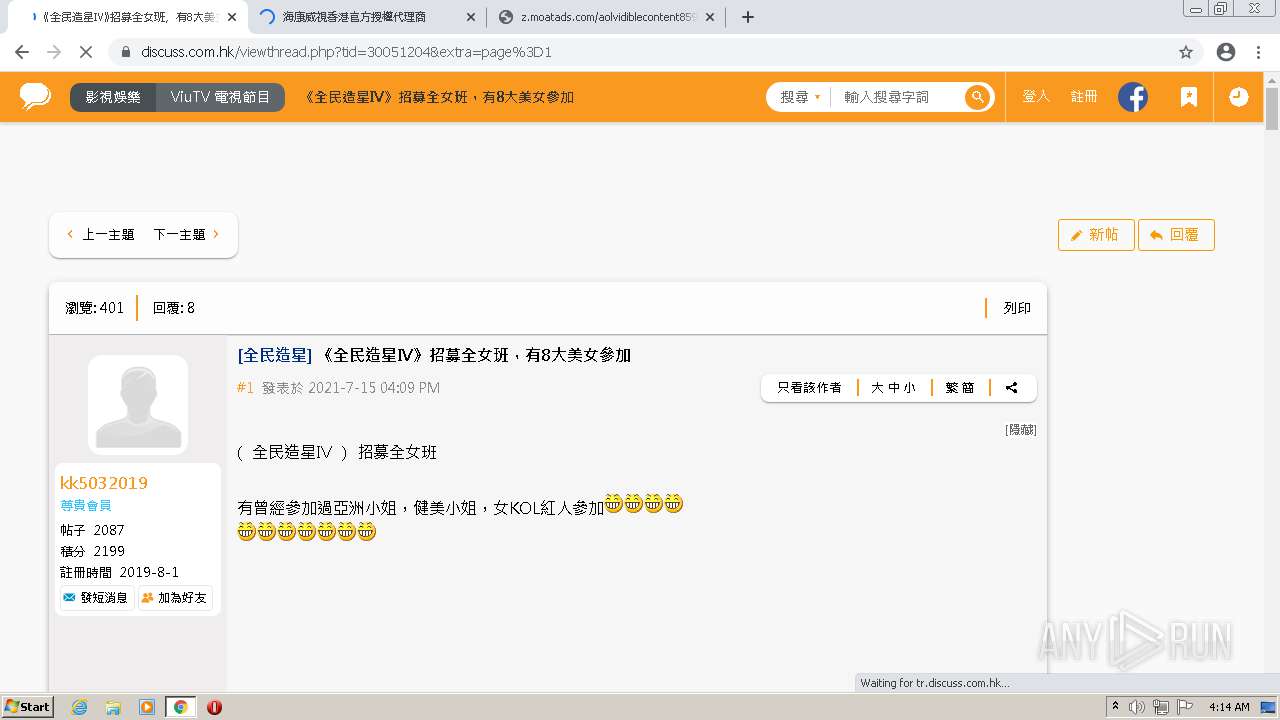Click the address bar URL
The width and height of the screenshot is (1280, 720).
click(346, 52)
